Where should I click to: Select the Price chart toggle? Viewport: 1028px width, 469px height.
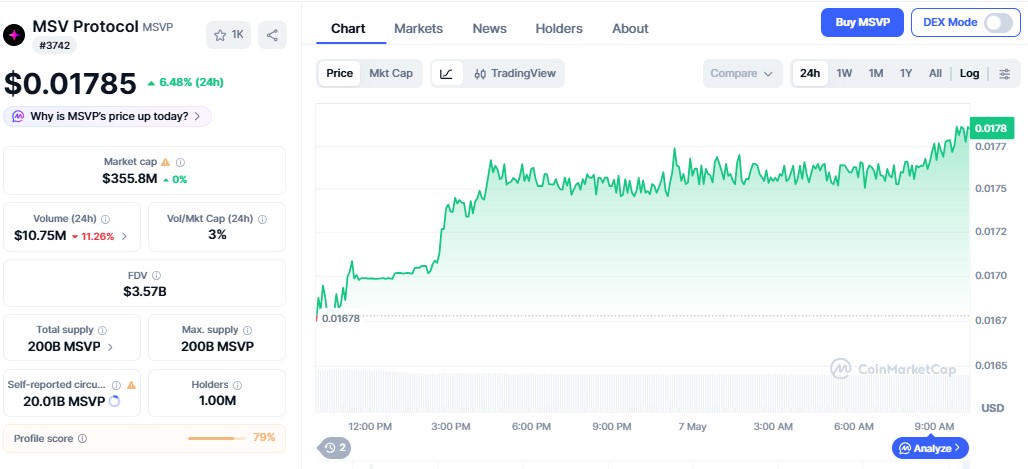tap(340, 73)
